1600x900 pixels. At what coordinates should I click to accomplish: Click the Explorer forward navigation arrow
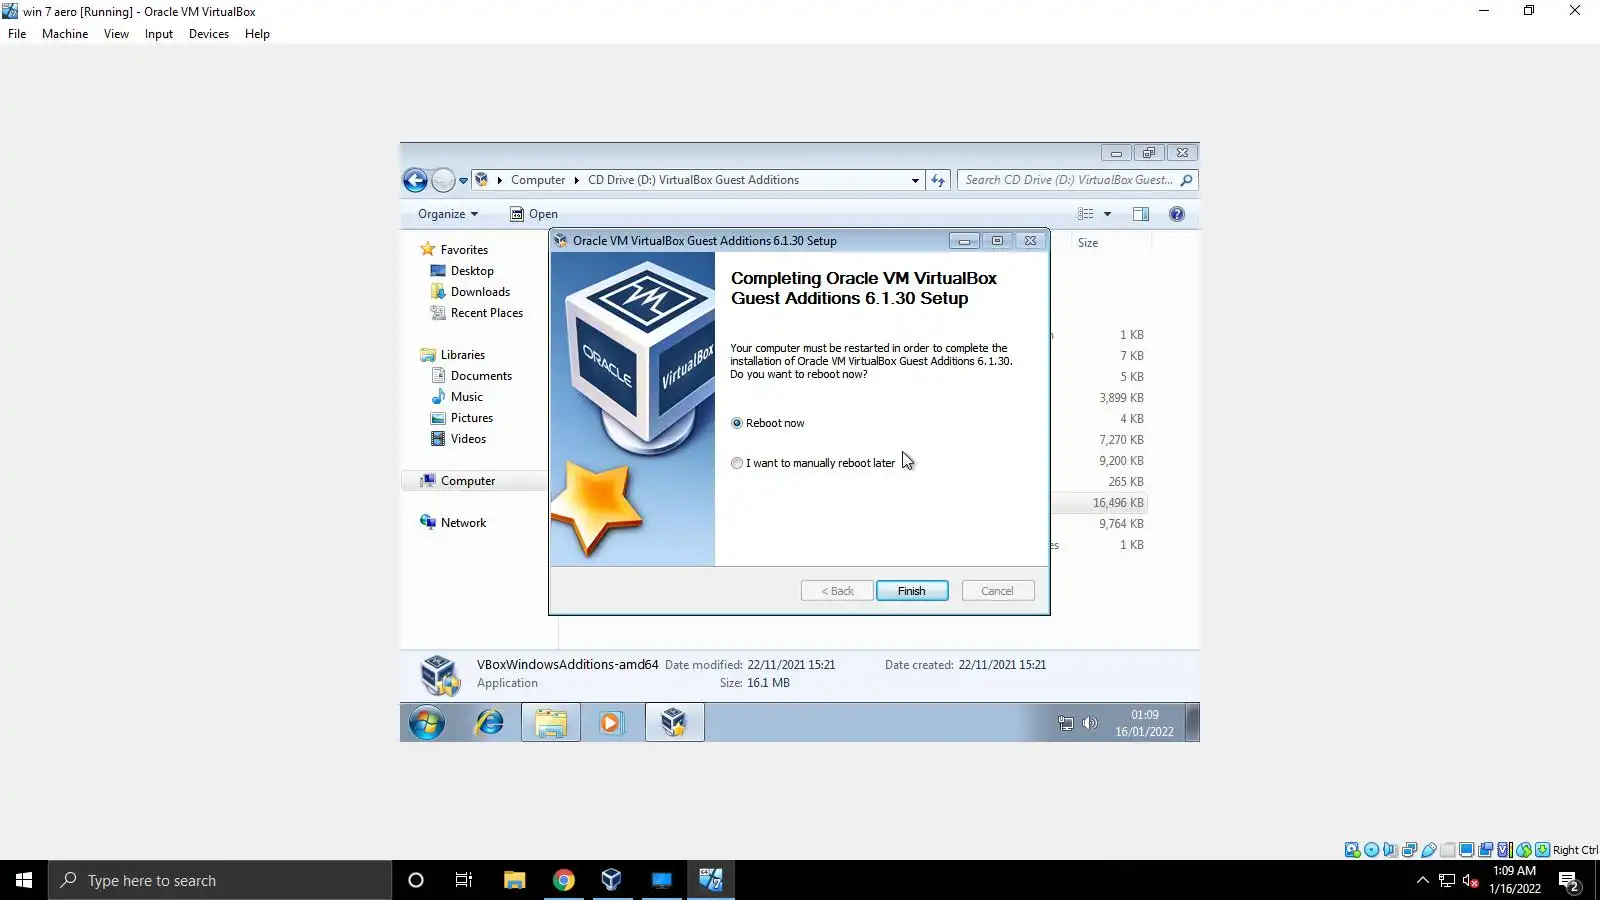click(x=443, y=180)
